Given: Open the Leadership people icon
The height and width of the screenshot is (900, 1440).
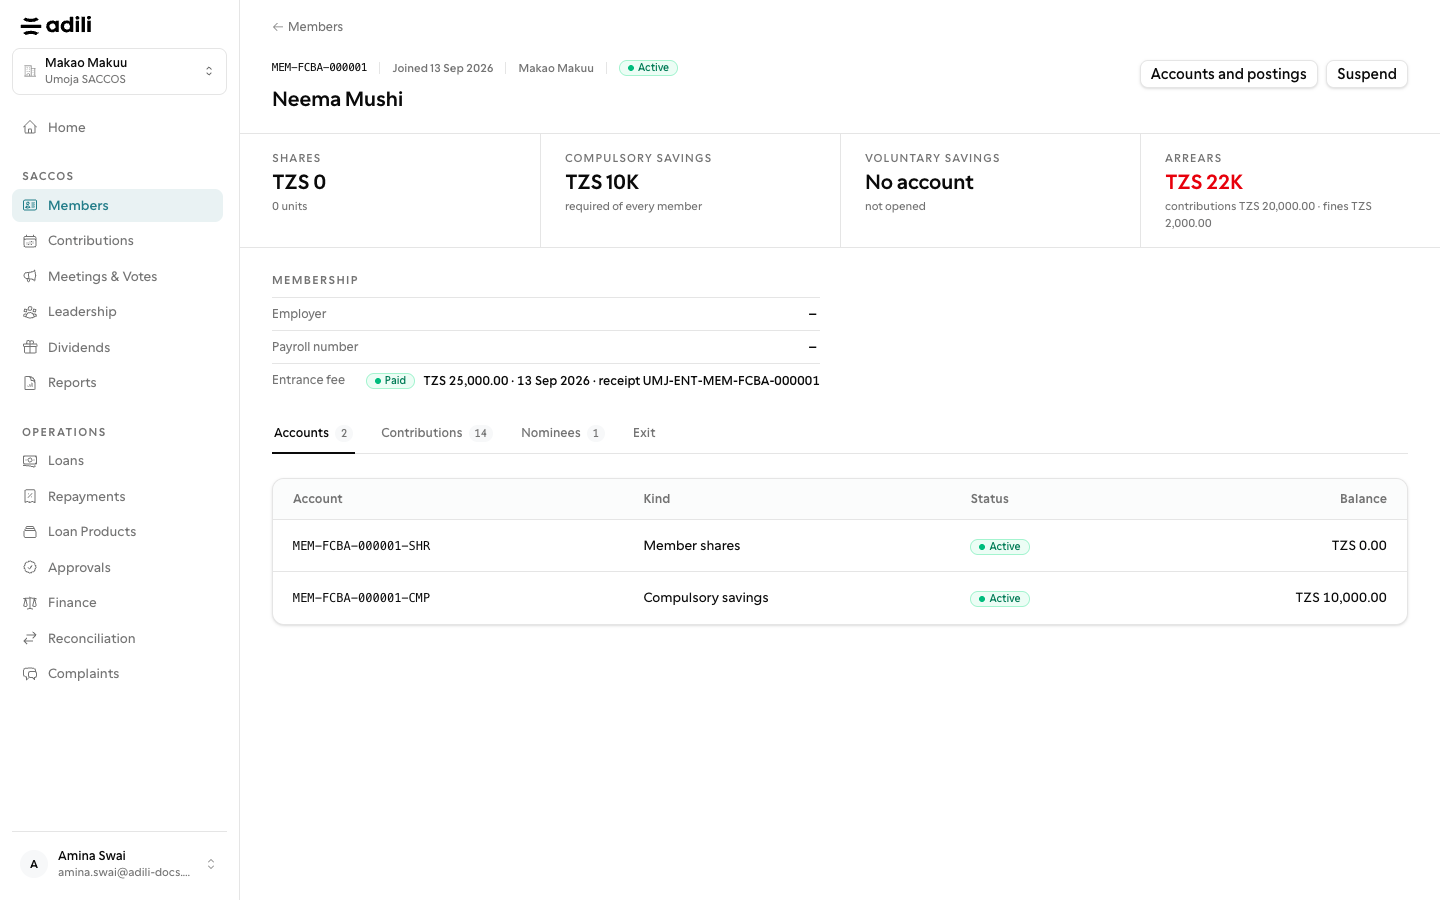Looking at the screenshot, I should pyautogui.click(x=30, y=312).
